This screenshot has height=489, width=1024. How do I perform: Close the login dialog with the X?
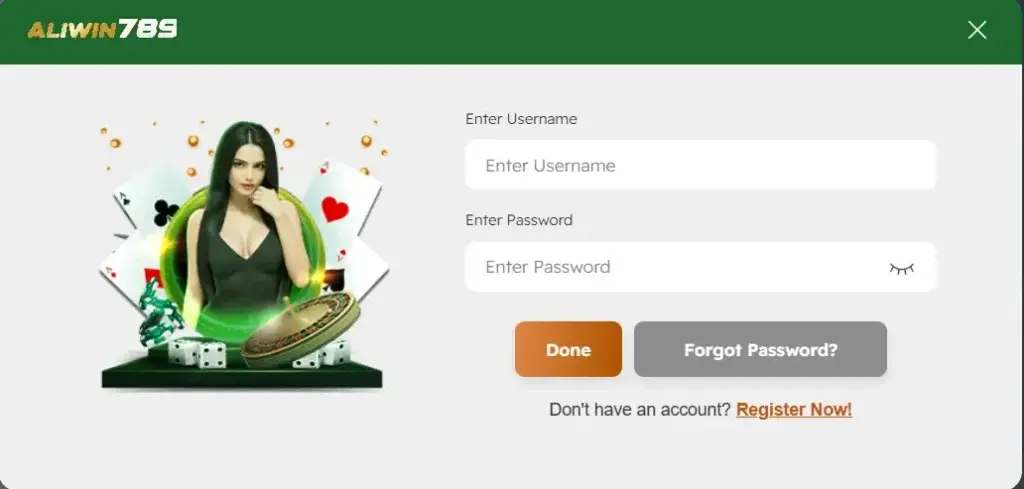click(977, 30)
